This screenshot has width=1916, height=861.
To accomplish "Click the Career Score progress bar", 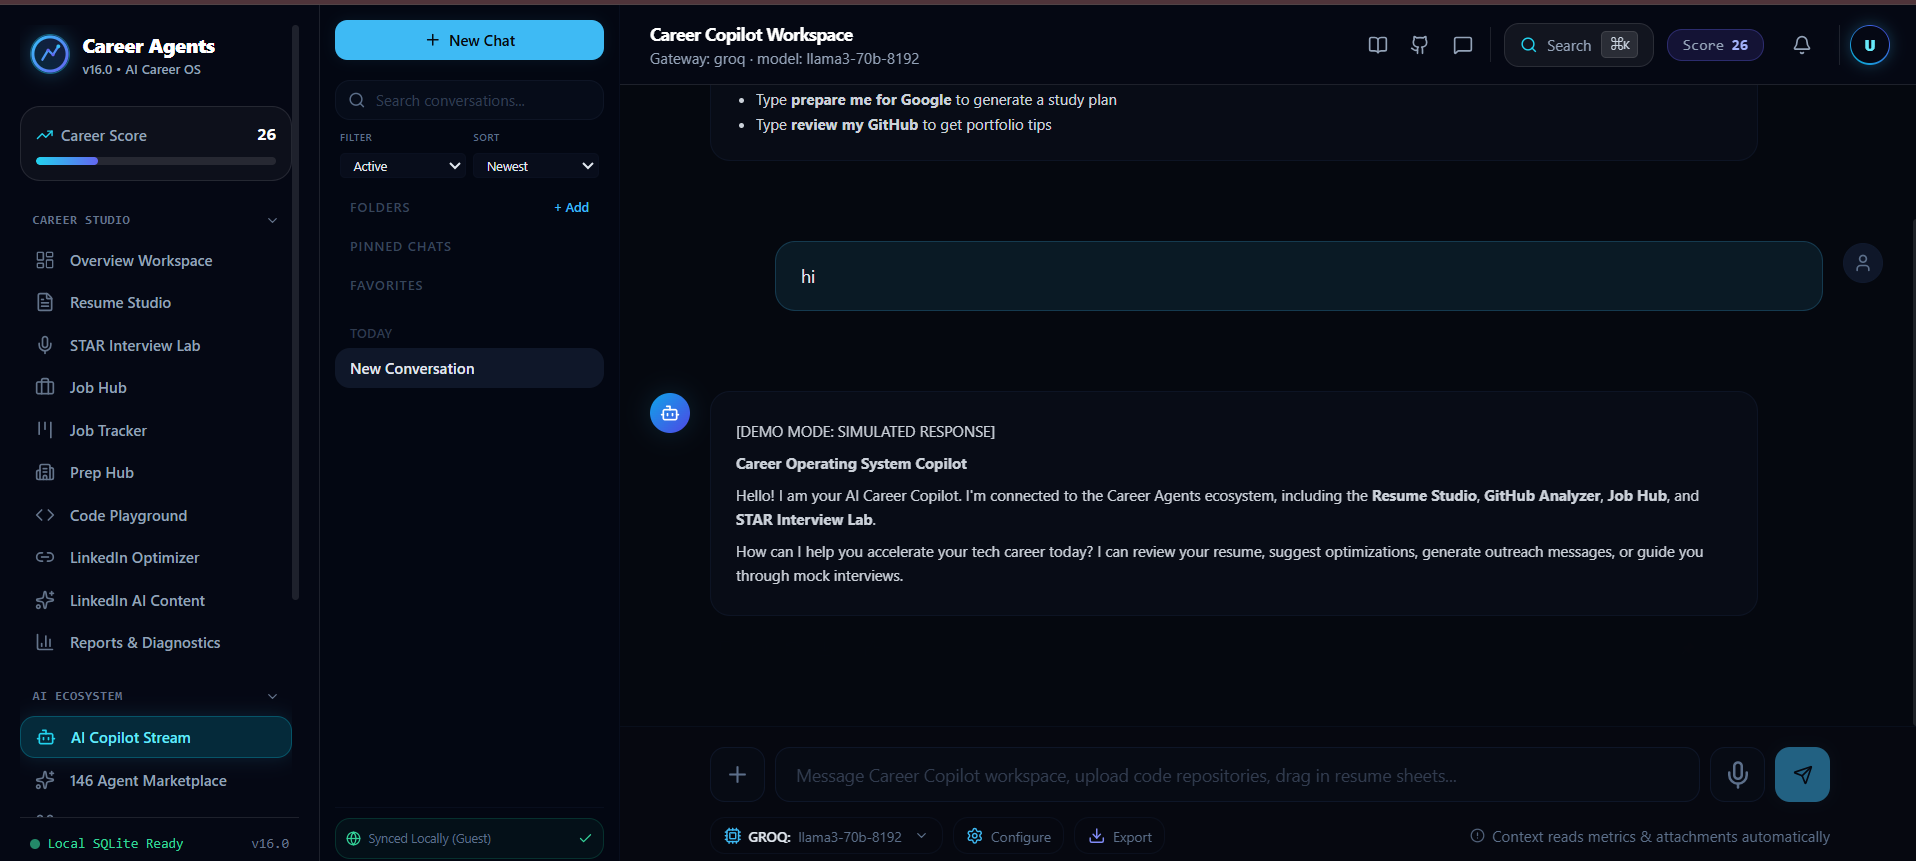I will (x=156, y=160).
